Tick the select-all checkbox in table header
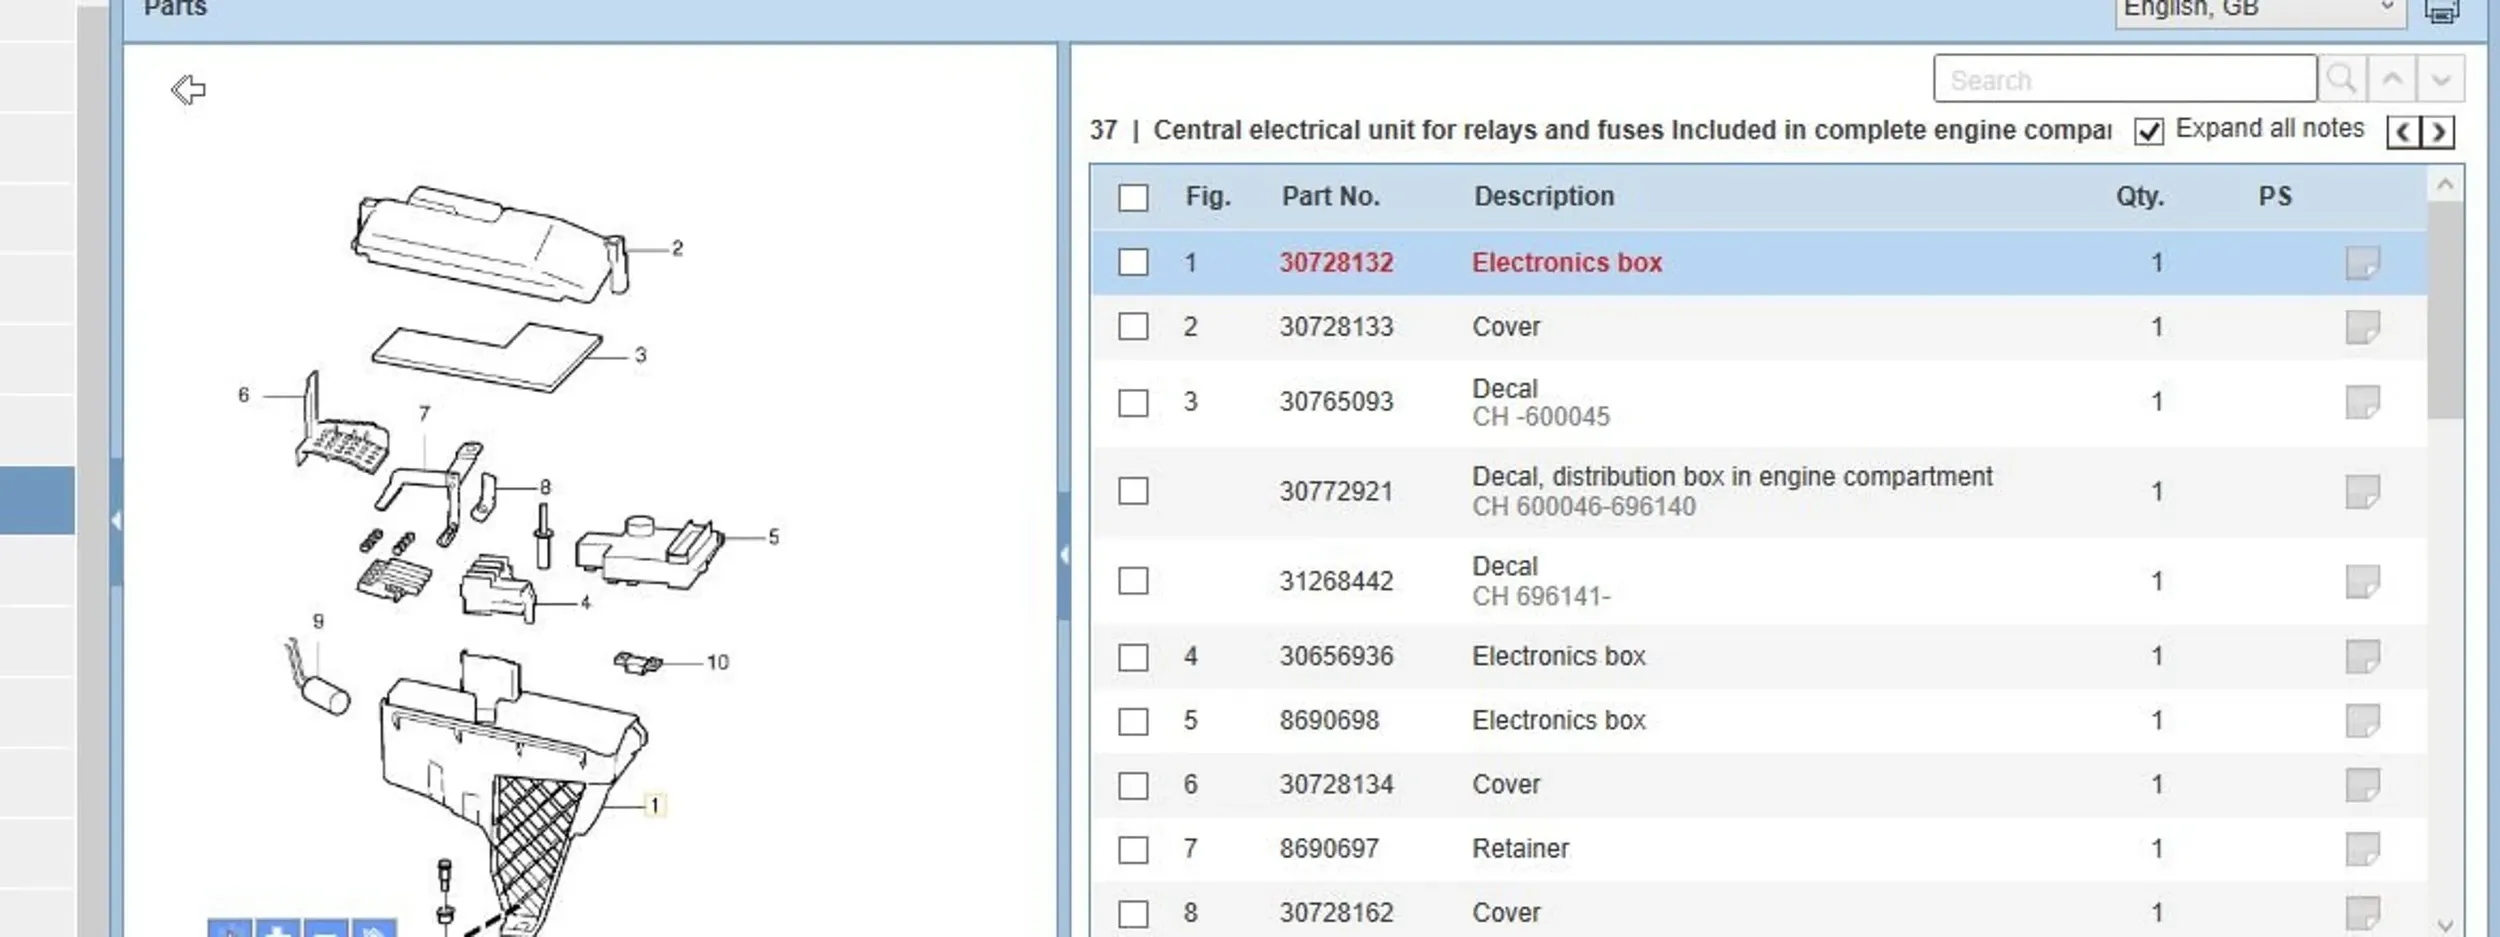This screenshot has width=2500, height=937. [1133, 197]
